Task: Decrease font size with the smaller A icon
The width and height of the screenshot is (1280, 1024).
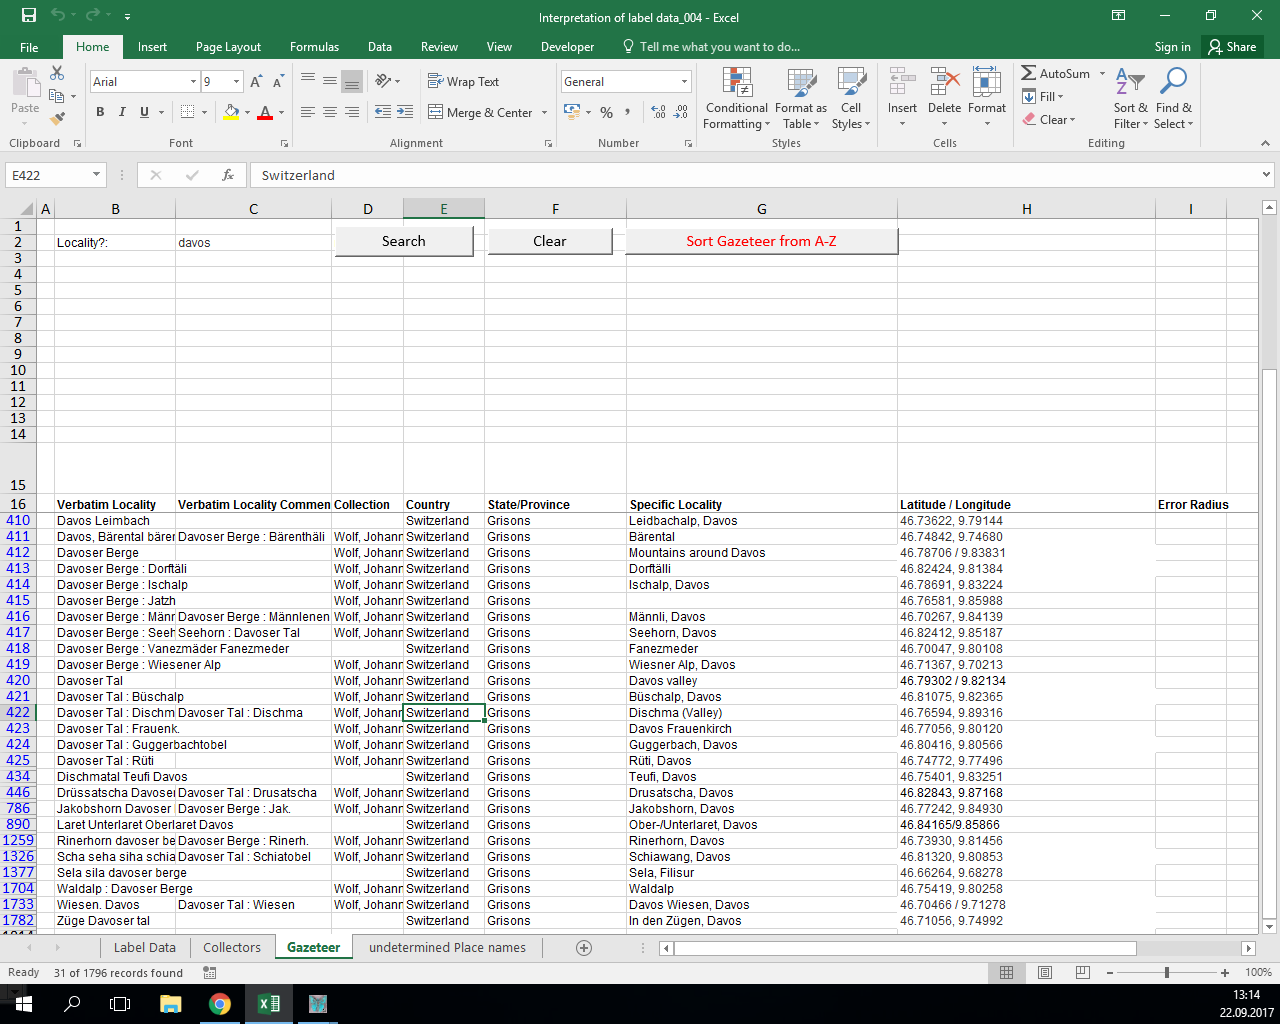Action: (280, 82)
